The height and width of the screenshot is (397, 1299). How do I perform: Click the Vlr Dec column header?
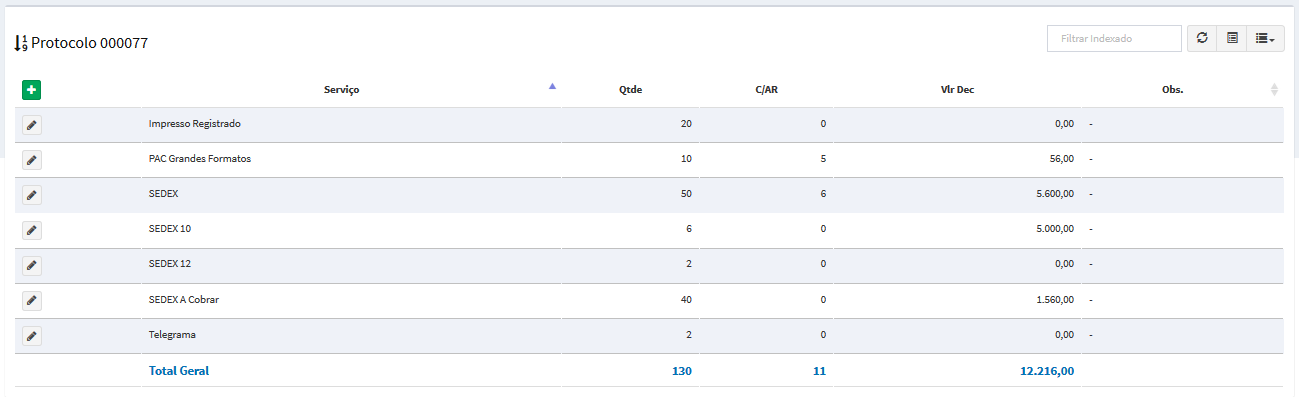click(x=958, y=90)
